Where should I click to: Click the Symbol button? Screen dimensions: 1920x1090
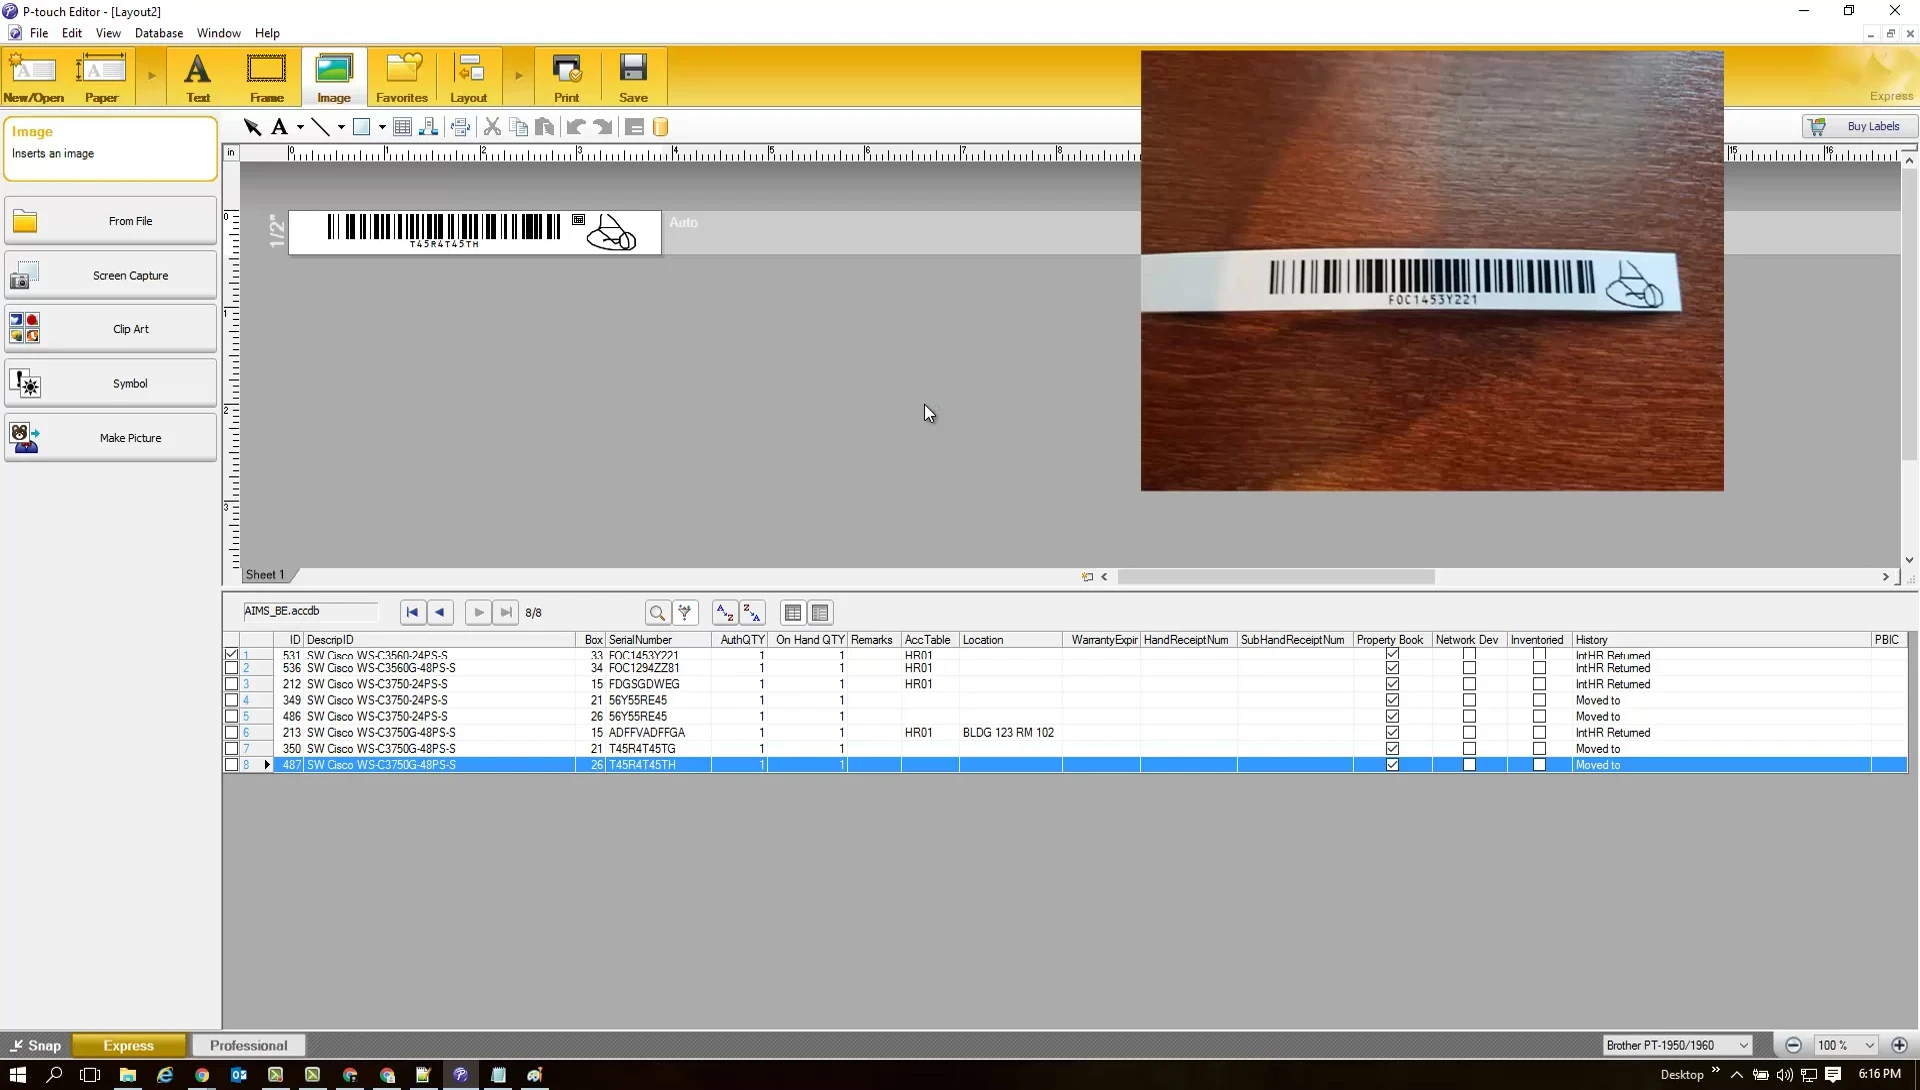(110, 383)
